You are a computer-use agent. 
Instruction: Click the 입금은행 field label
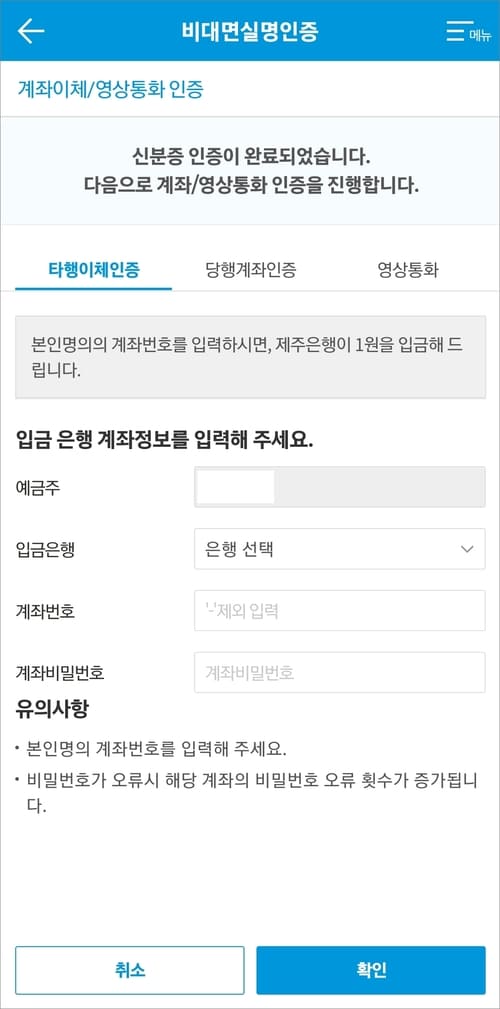click(44, 549)
